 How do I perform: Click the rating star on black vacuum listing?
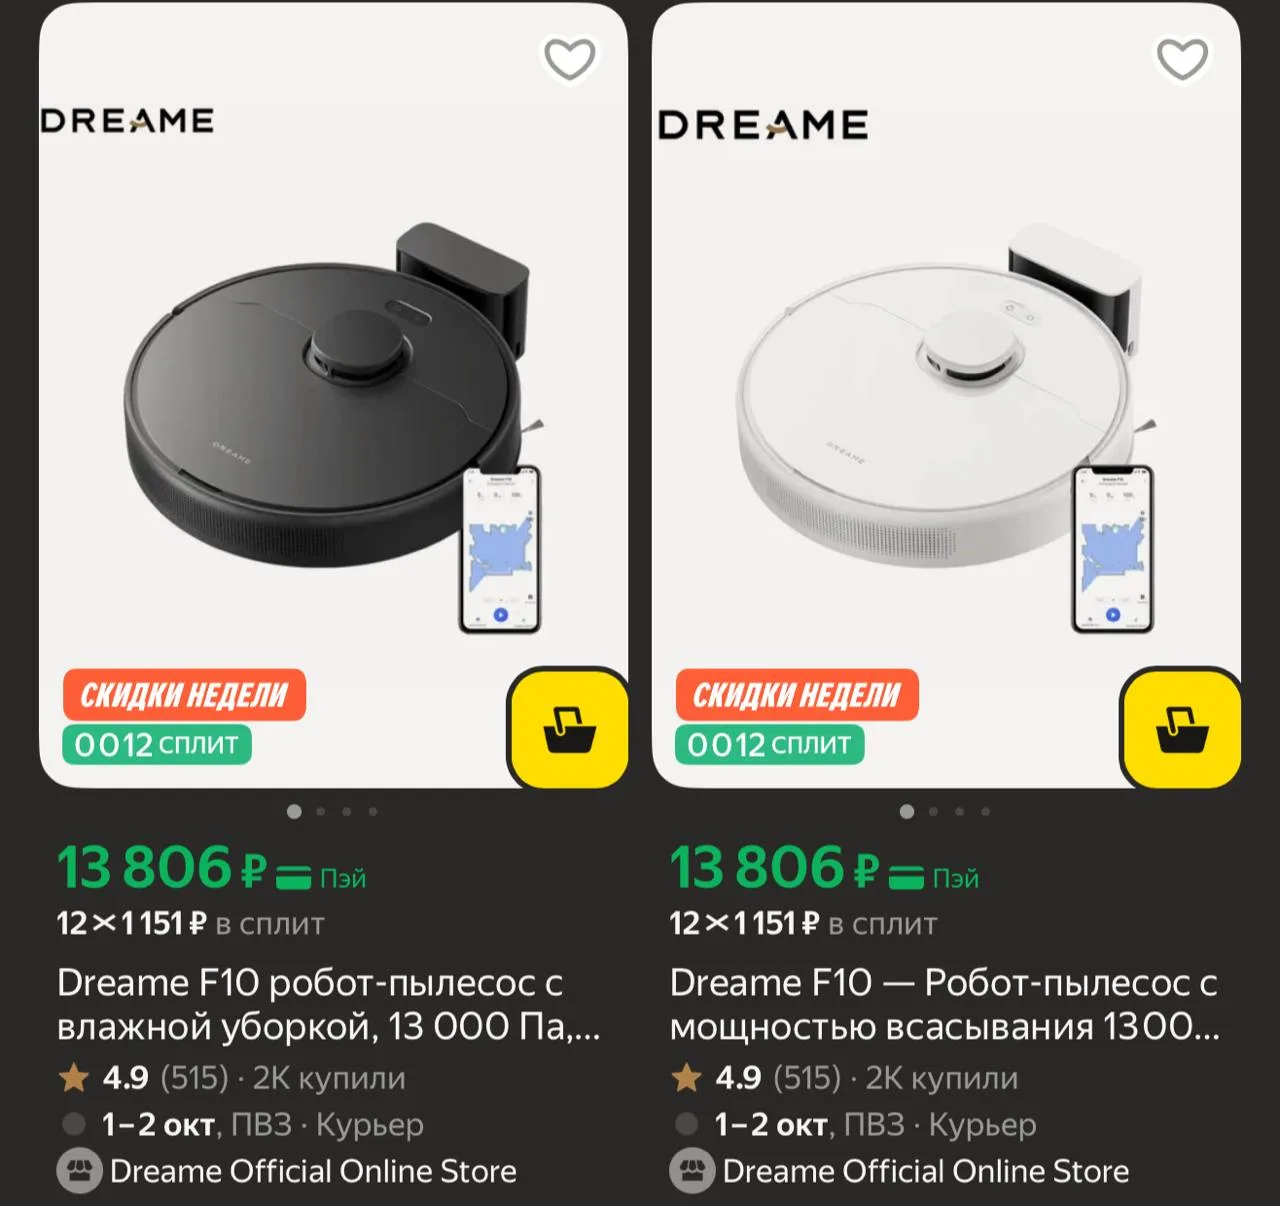tap(74, 1078)
